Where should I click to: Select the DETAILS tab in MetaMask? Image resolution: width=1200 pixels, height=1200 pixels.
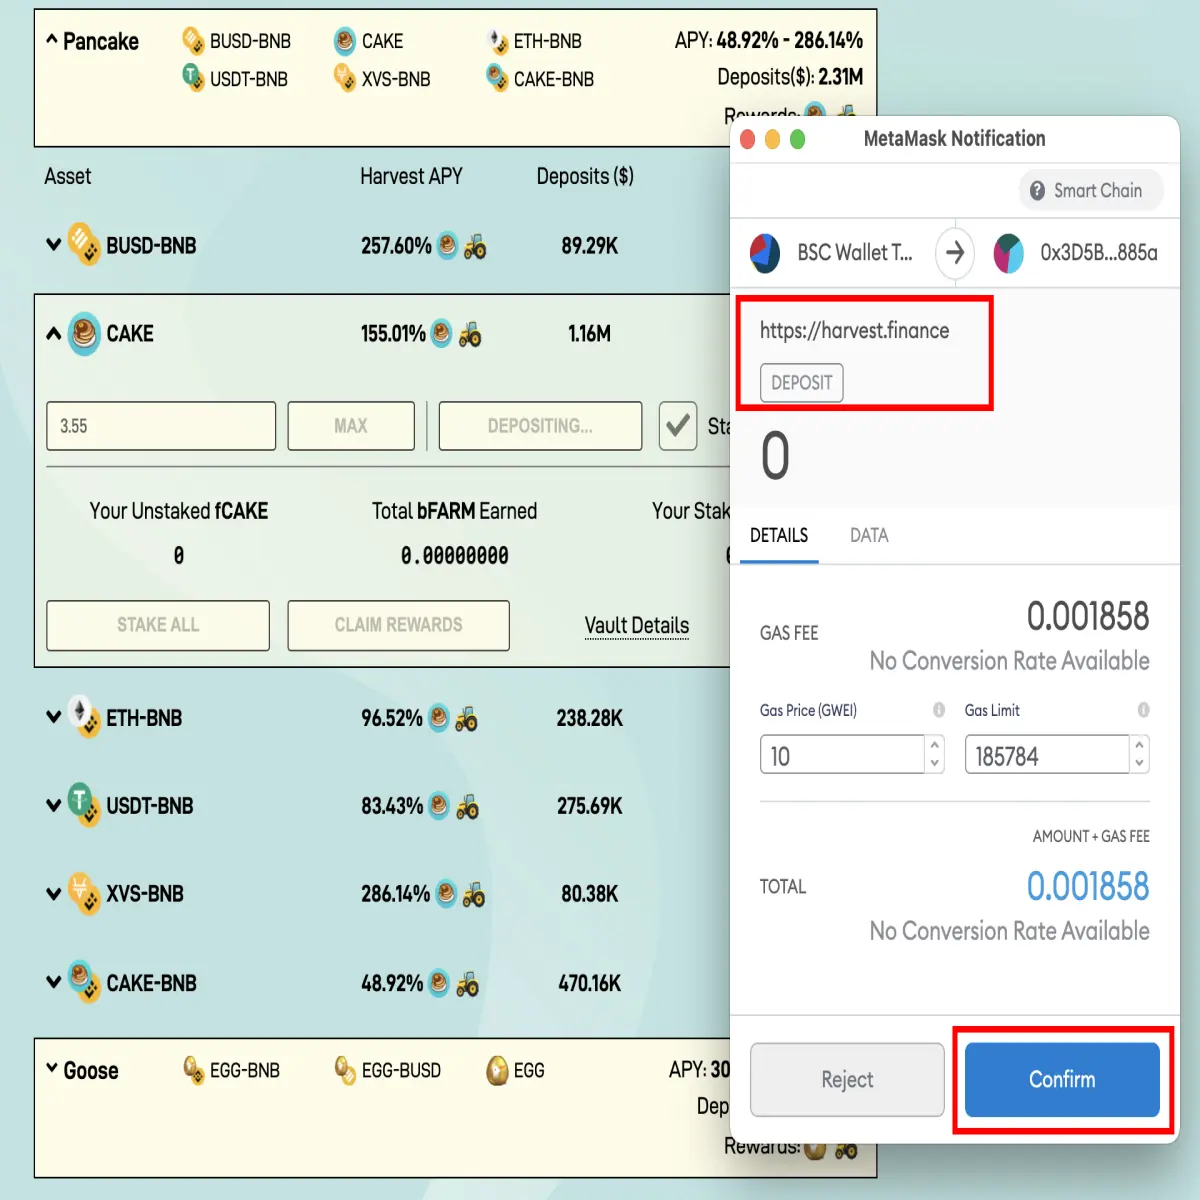[x=779, y=535]
